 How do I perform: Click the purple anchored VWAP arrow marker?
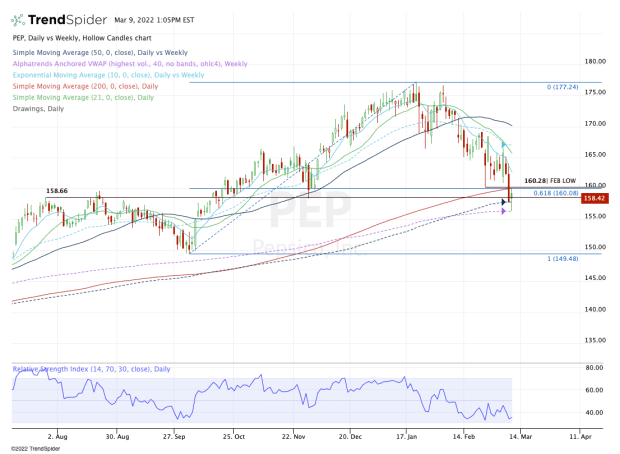[x=503, y=211]
